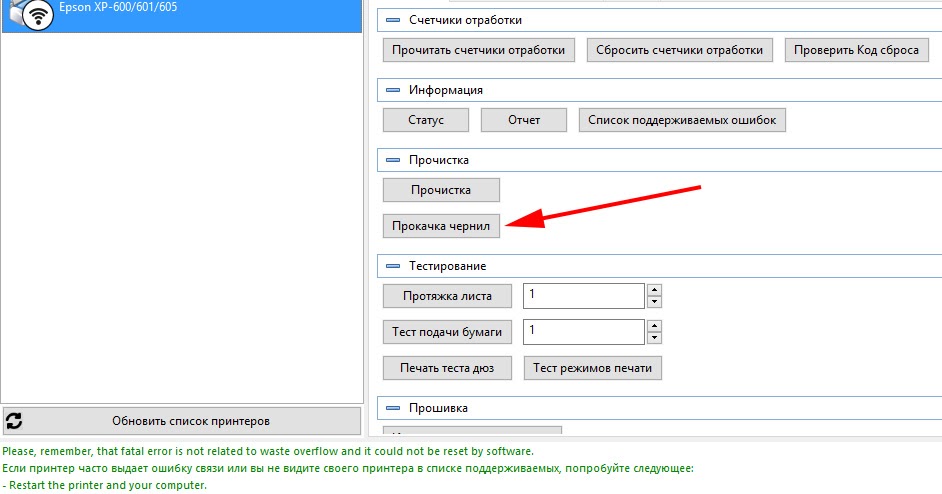Click Сбросить счетчики отработки button

[x=679, y=50]
